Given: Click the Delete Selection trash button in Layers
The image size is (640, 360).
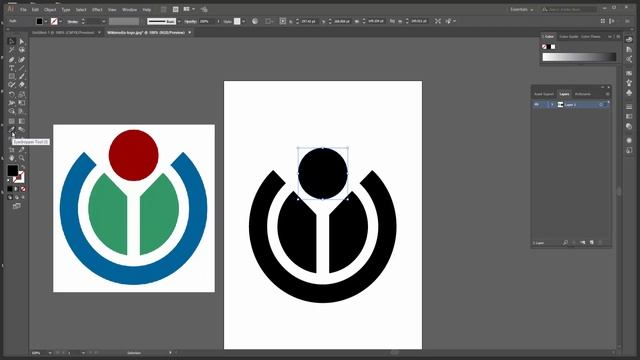Looking at the screenshot, I should point(600,243).
